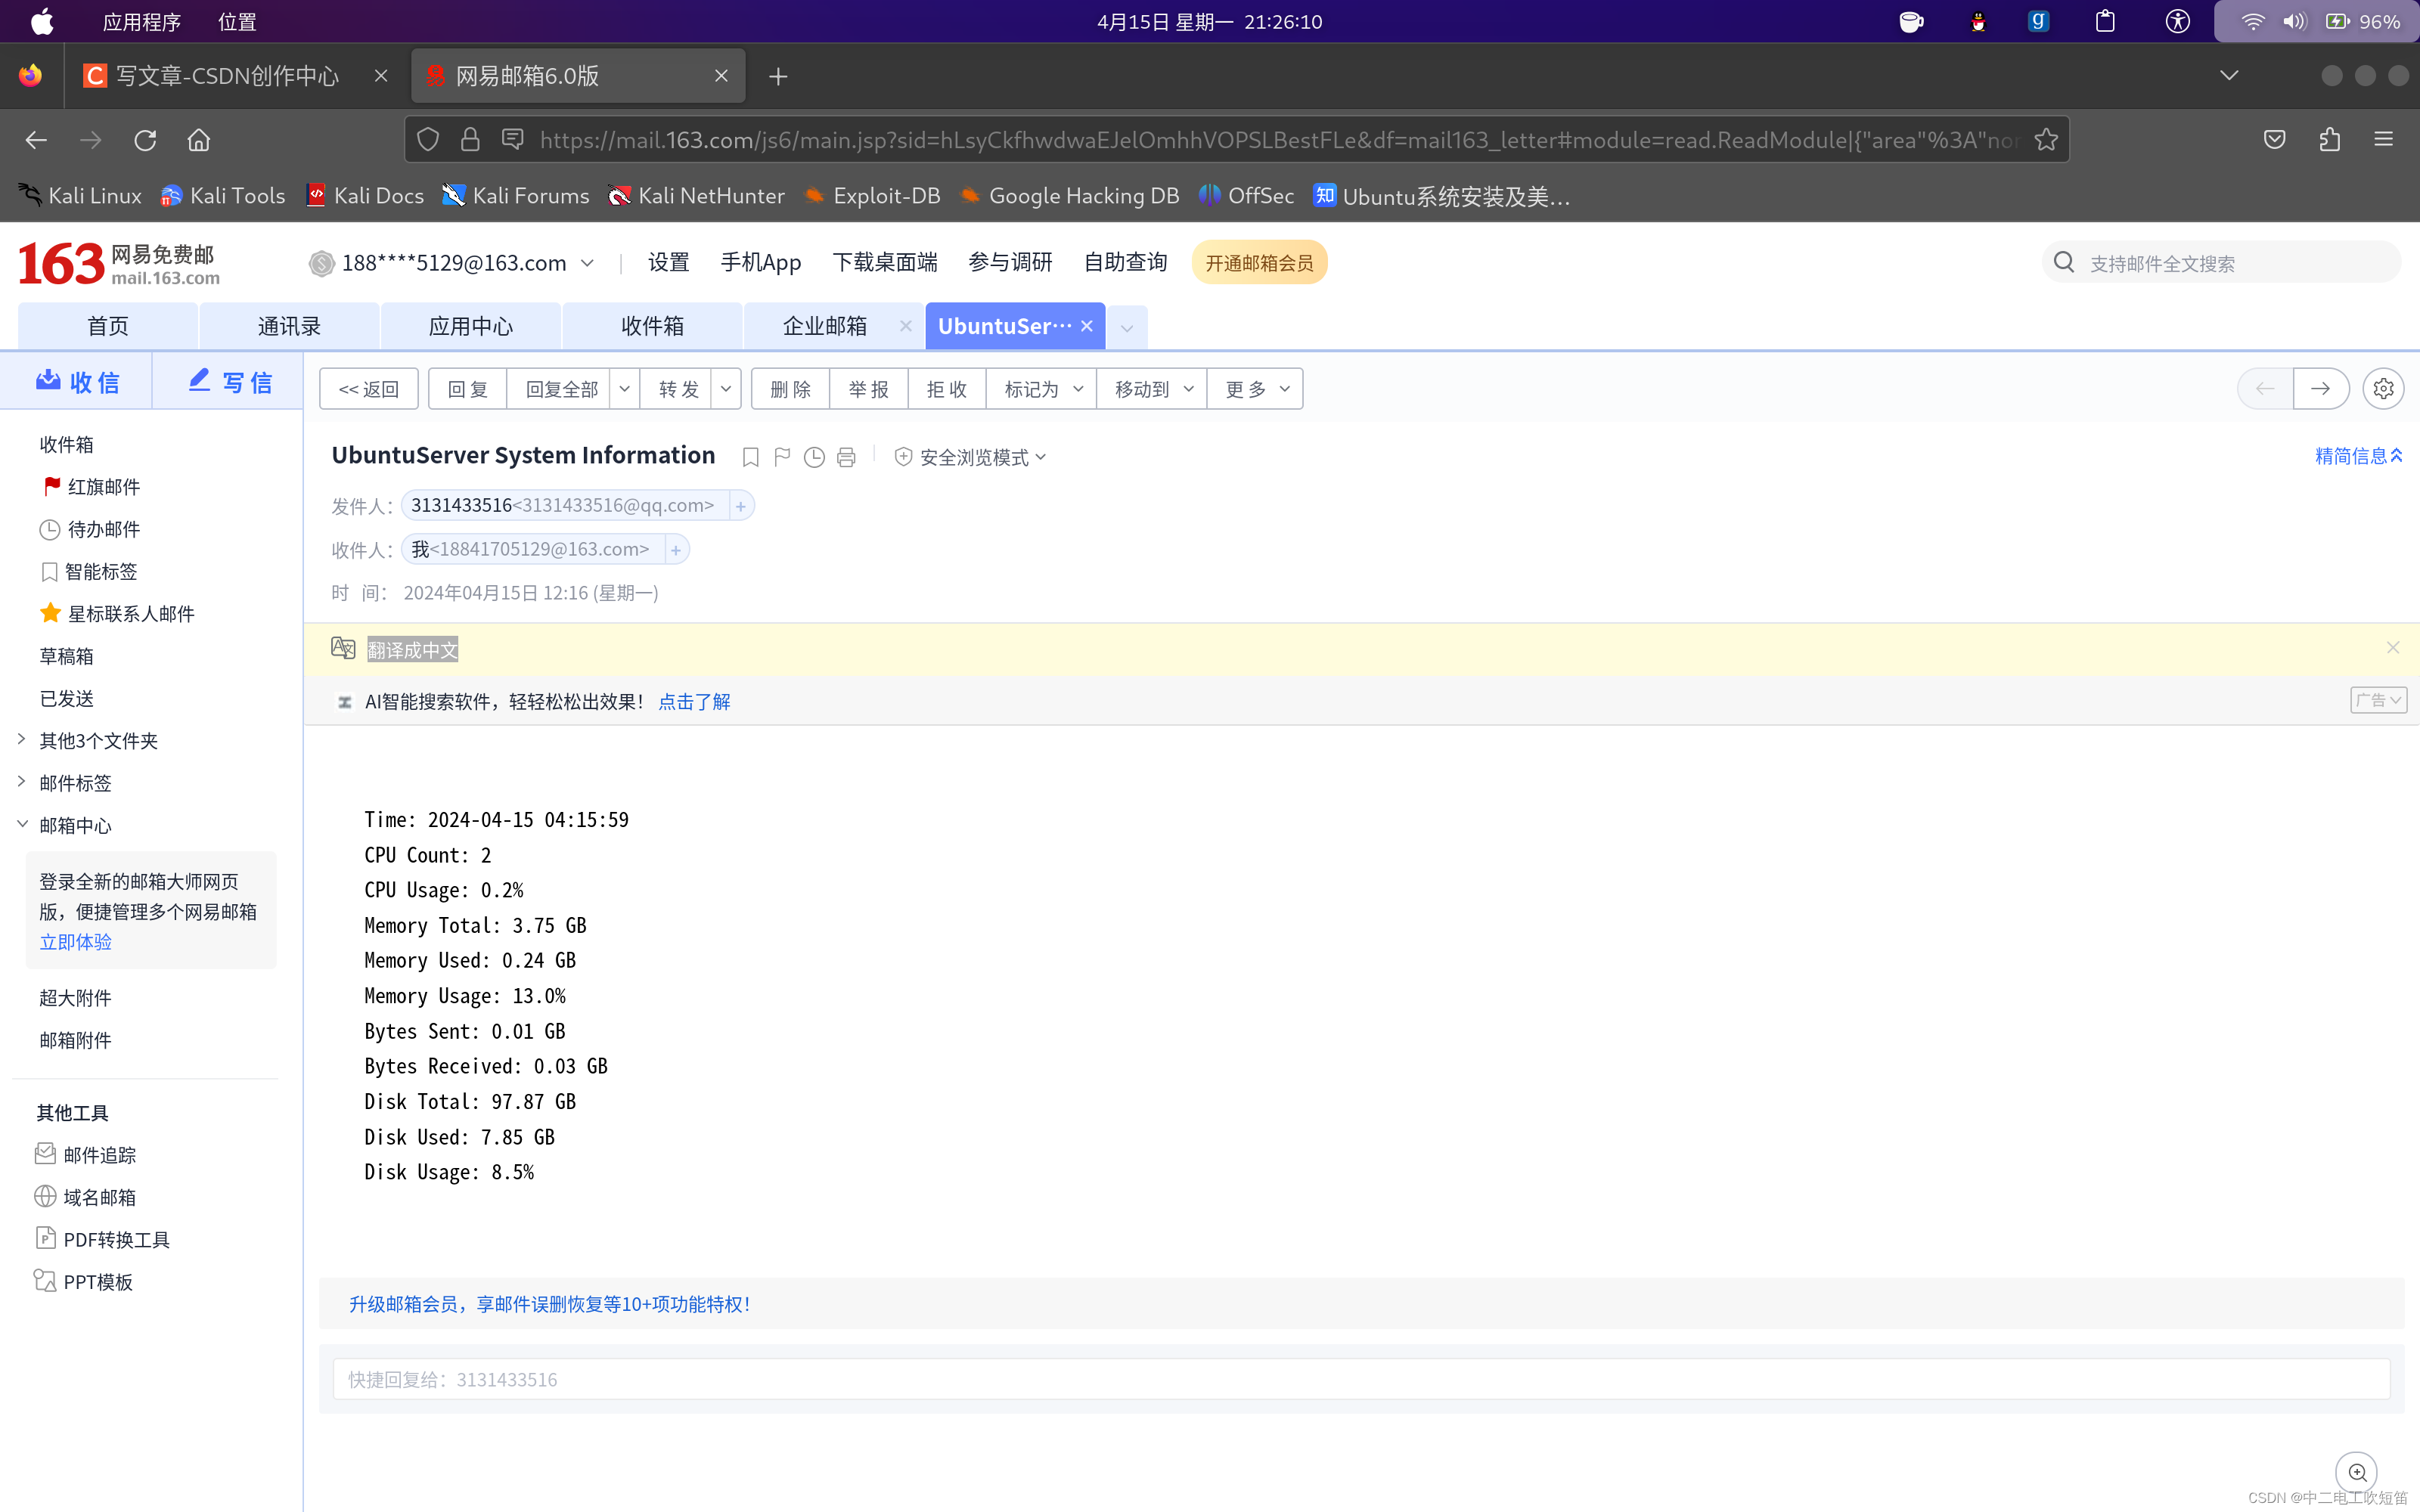Click the zoom magnifier icon at bottom right
Image resolution: width=2420 pixels, height=1512 pixels.
2357,1472
